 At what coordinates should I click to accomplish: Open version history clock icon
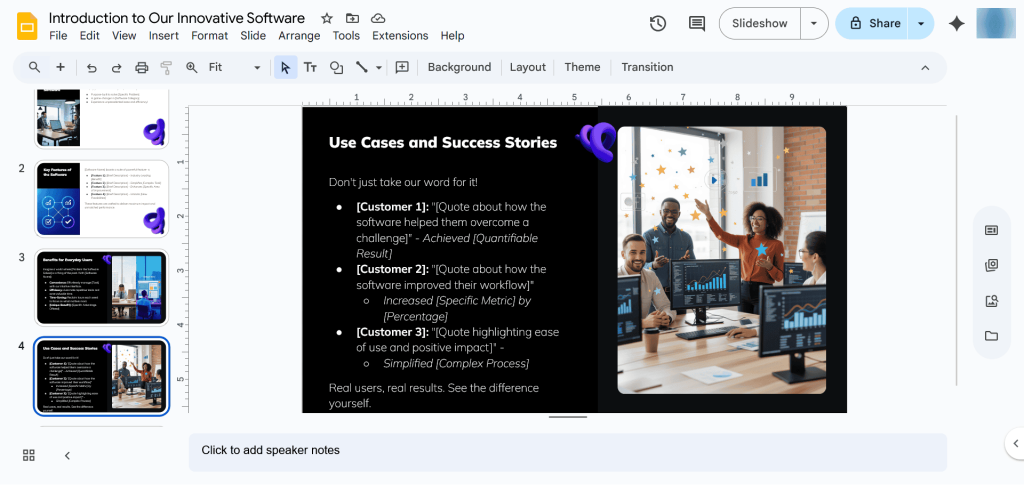point(657,24)
